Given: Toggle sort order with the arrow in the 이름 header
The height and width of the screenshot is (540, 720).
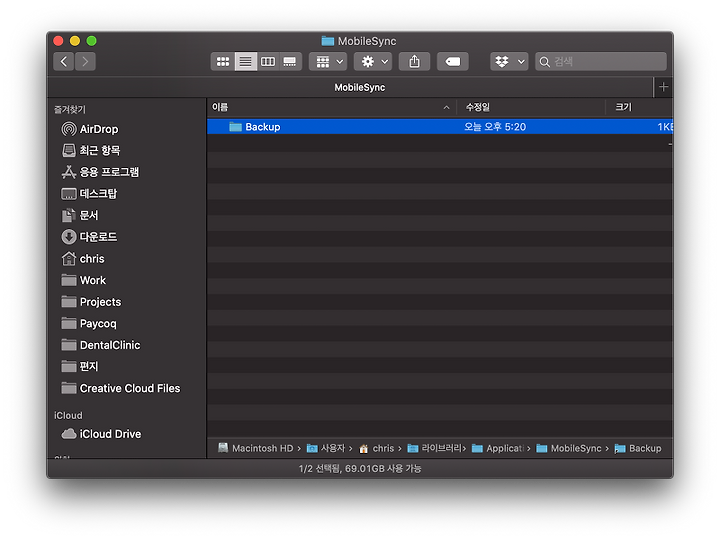Looking at the screenshot, I should pos(446,107).
